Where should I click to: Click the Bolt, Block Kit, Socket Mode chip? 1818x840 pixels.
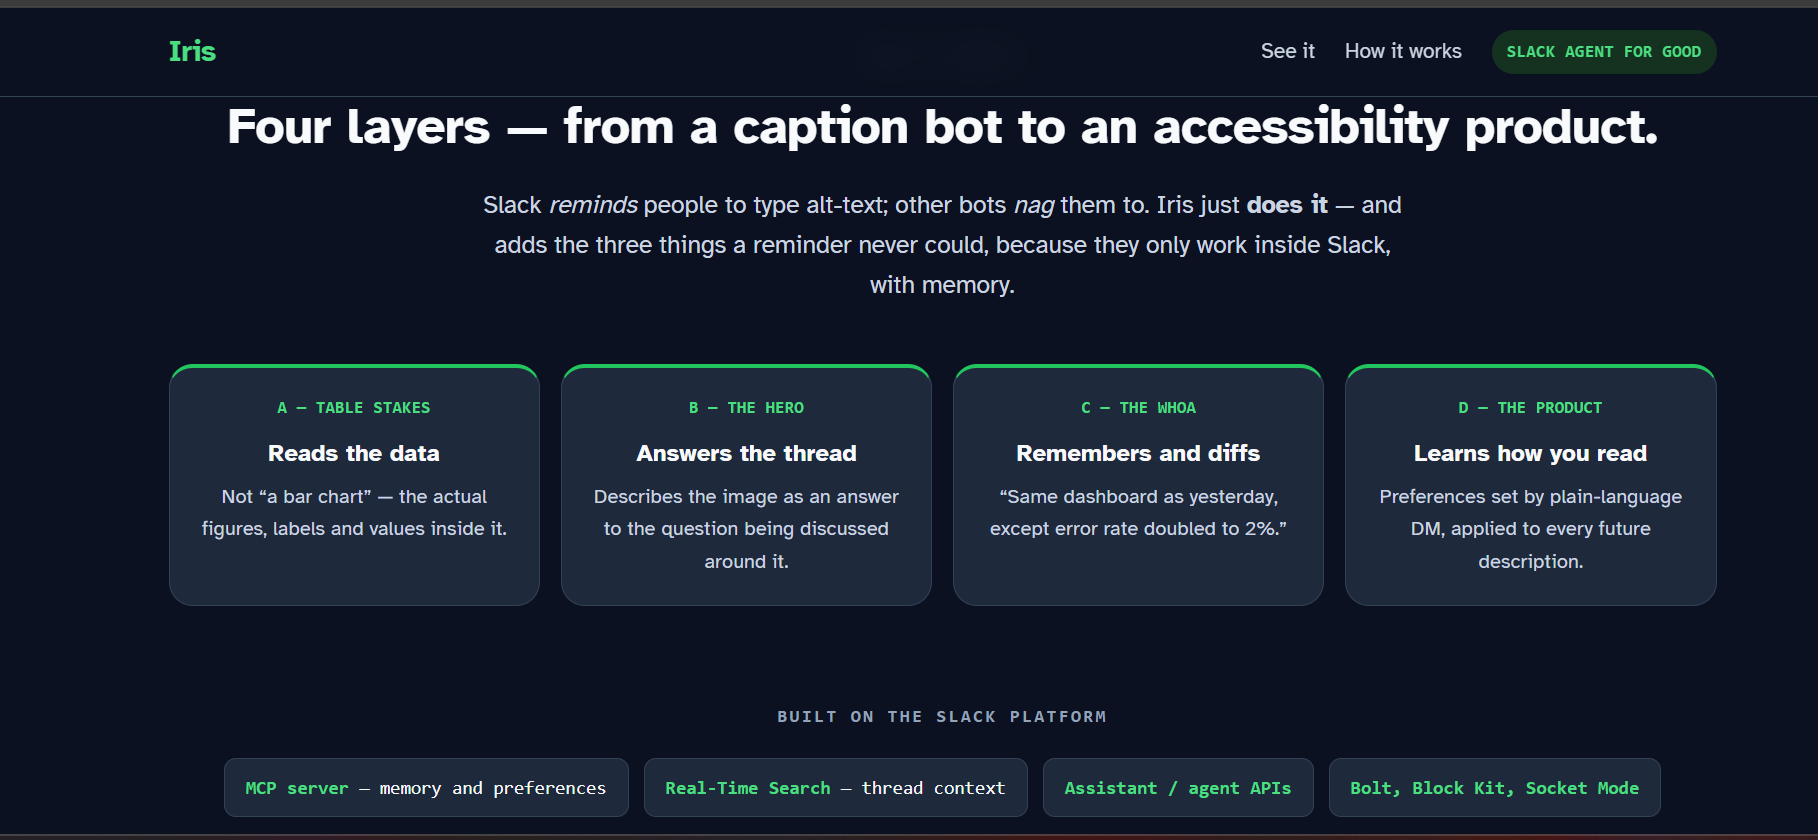coord(1494,788)
